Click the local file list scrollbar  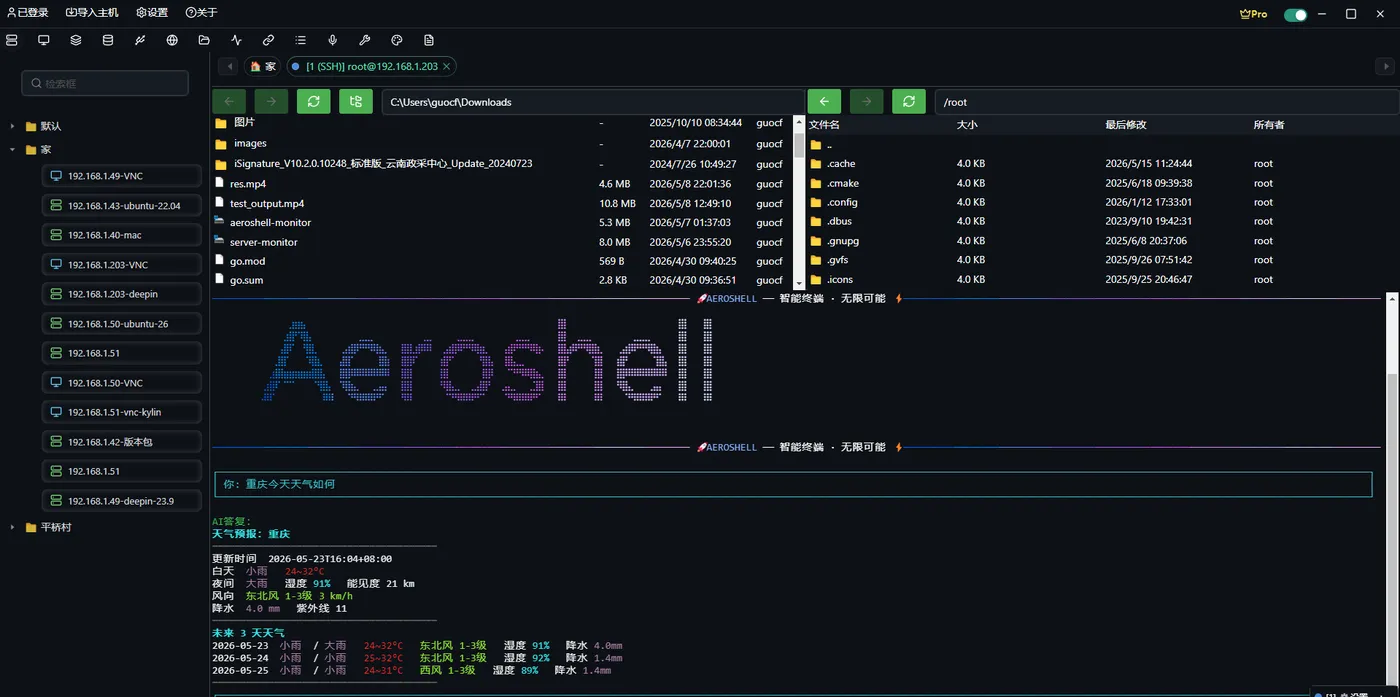pyautogui.click(x=799, y=145)
